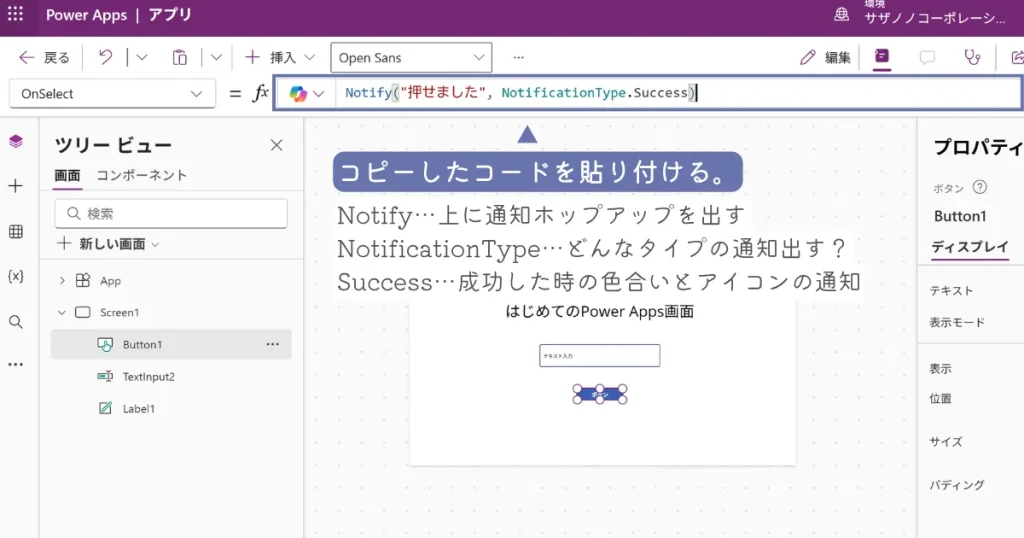Open the OnSelect property dropdown
Viewport: 1024px width, 538px height.
(111, 93)
